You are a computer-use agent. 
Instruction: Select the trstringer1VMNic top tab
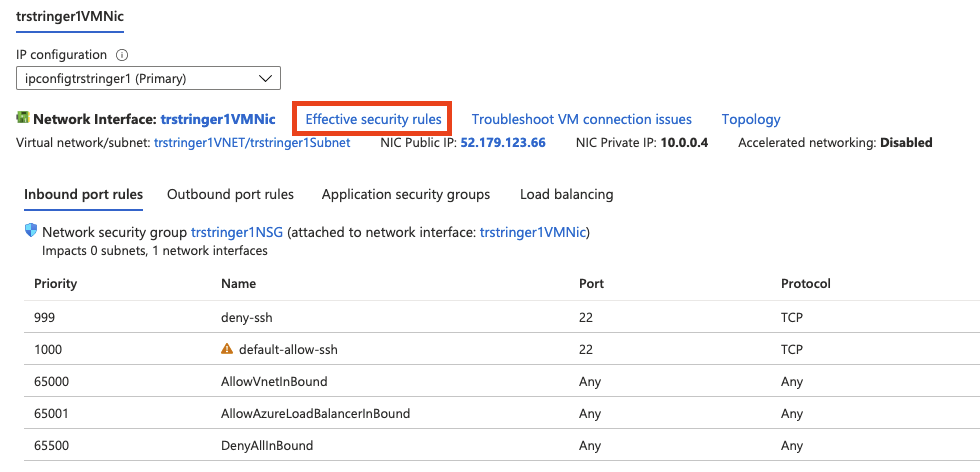point(67,16)
